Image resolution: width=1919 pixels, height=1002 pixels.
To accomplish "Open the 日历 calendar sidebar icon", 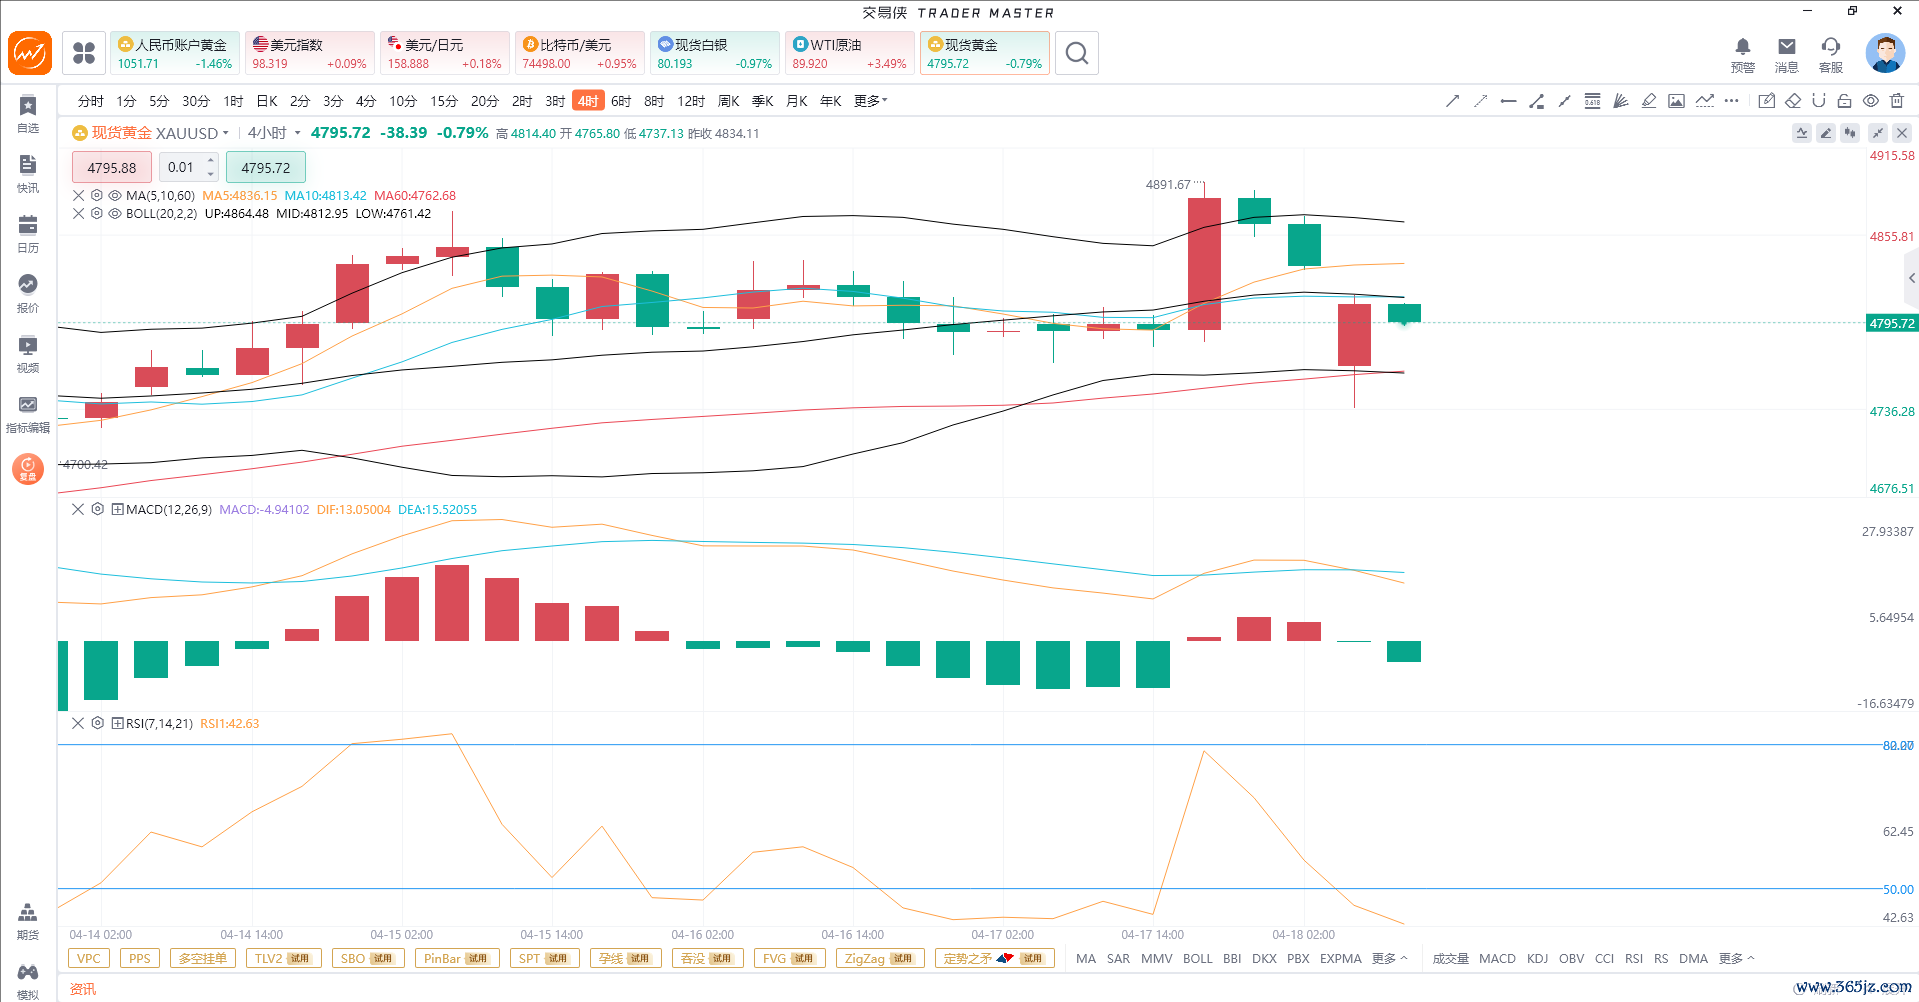I will pos(28,233).
